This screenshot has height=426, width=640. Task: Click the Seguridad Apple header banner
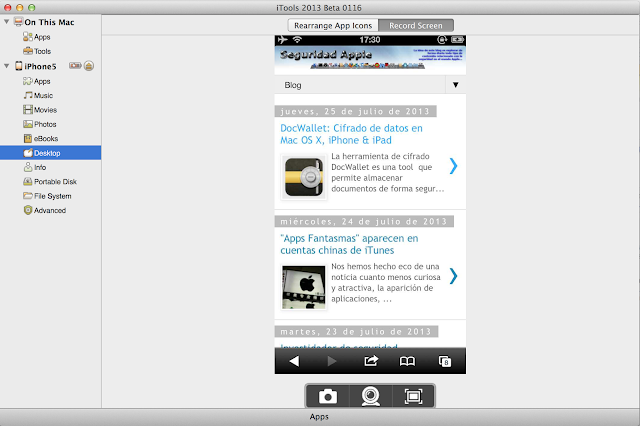(x=370, y=58)
